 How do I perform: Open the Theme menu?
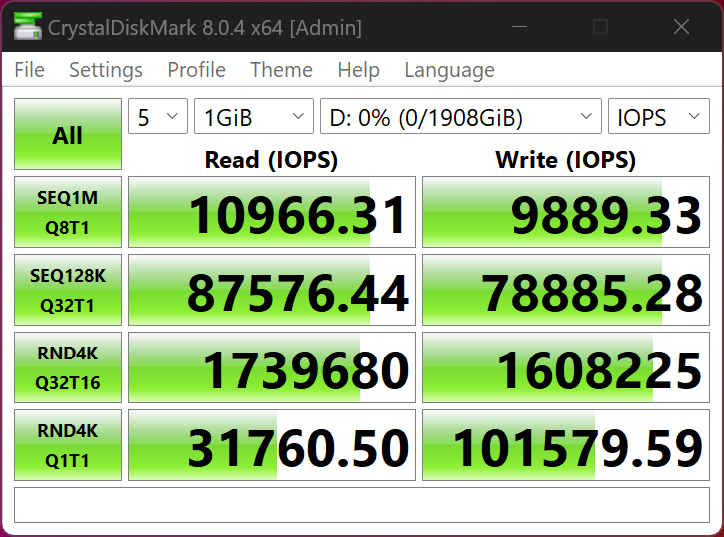(281, 70)
